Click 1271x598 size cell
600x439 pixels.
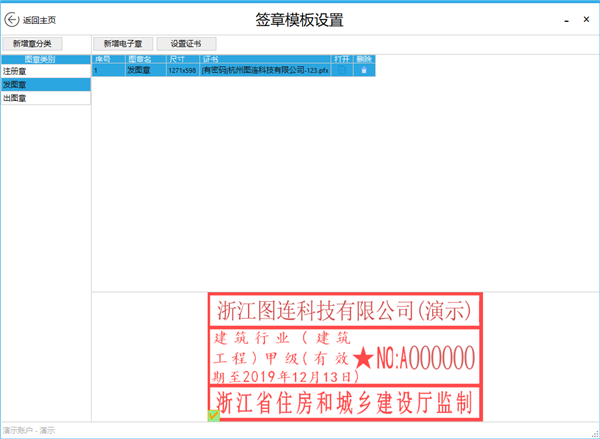coord(183,70)
